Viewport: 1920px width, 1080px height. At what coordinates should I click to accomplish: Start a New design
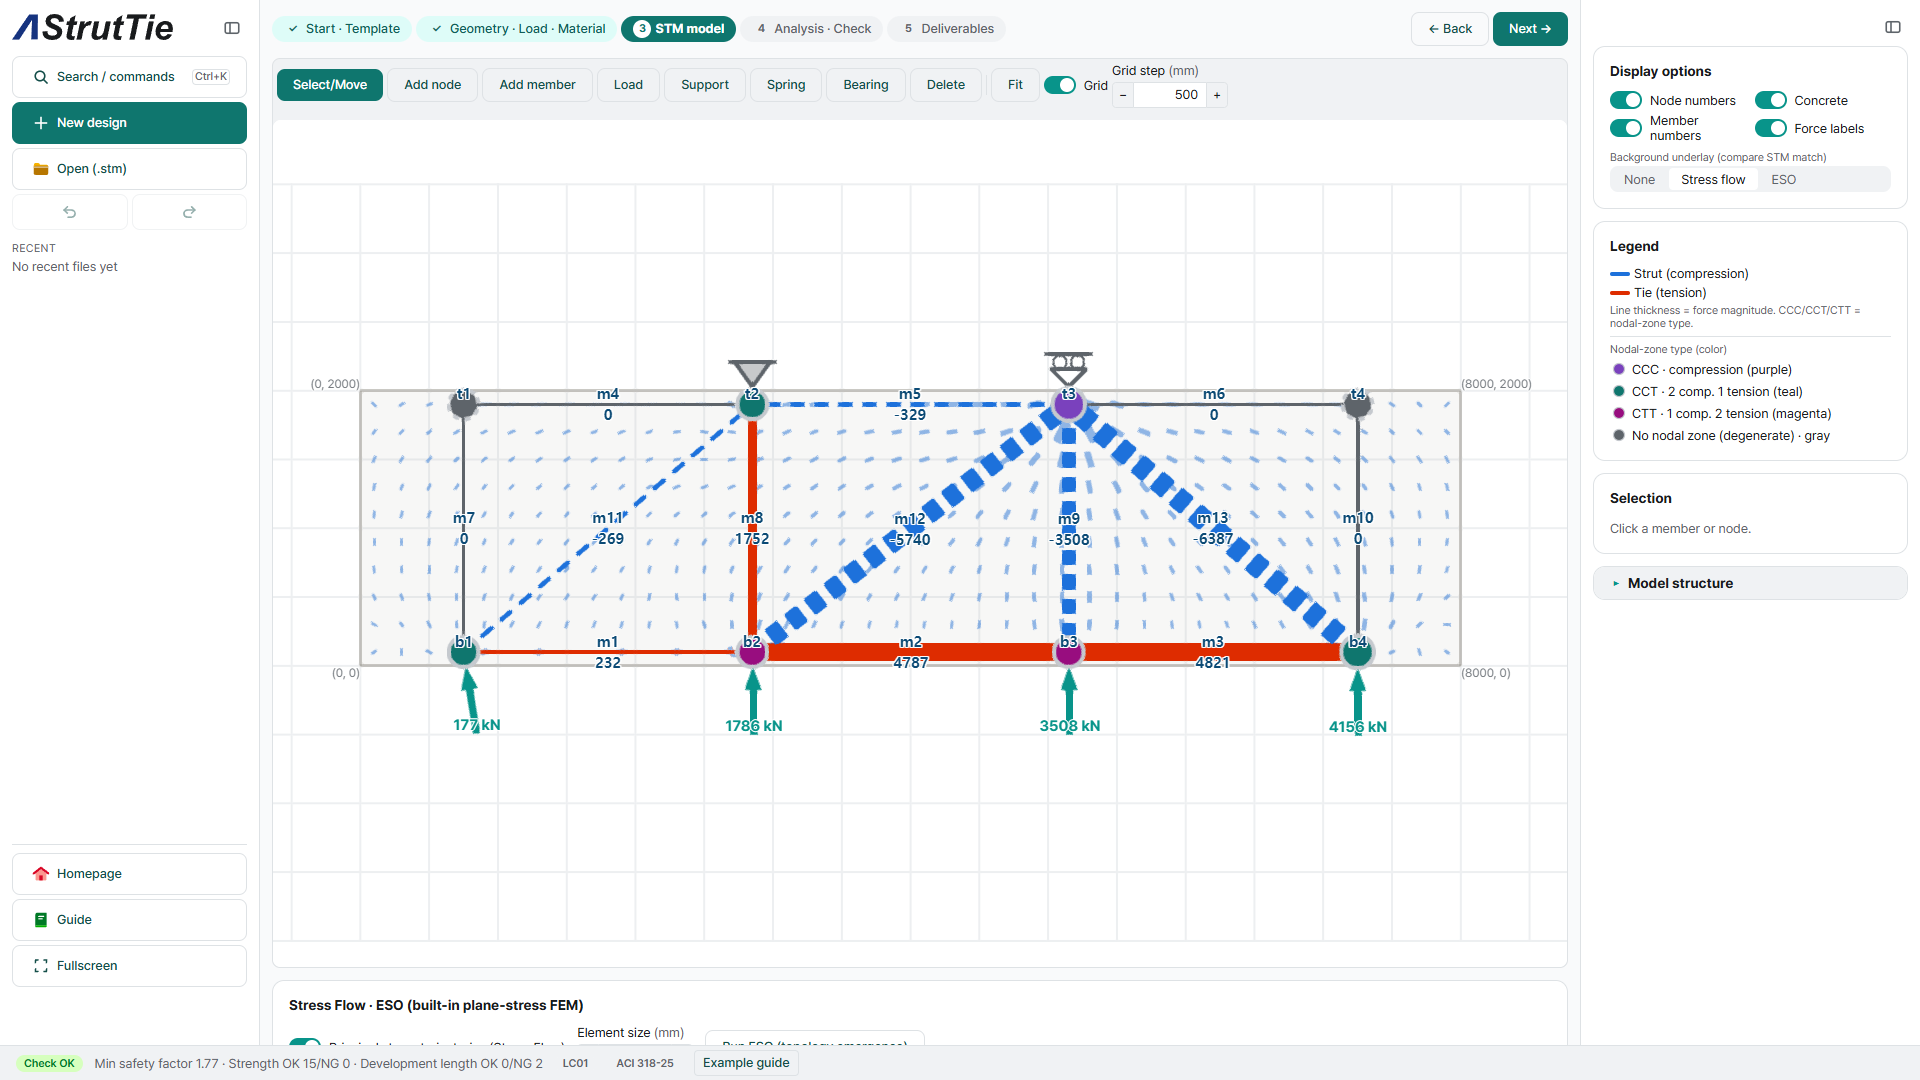coord(129,123)
